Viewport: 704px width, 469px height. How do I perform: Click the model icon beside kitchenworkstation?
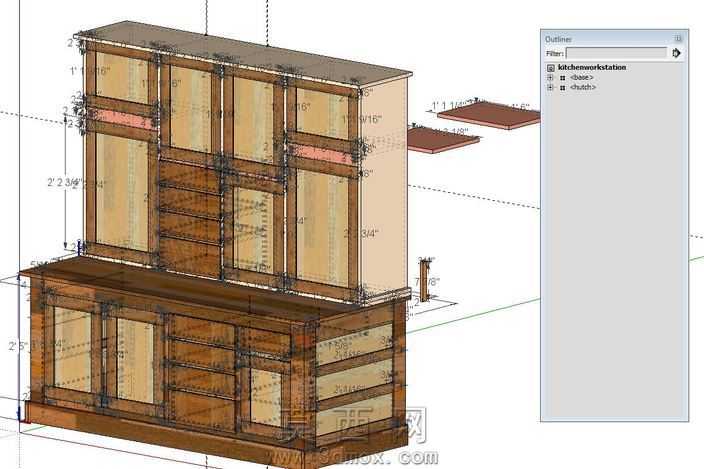pos(550,68)
